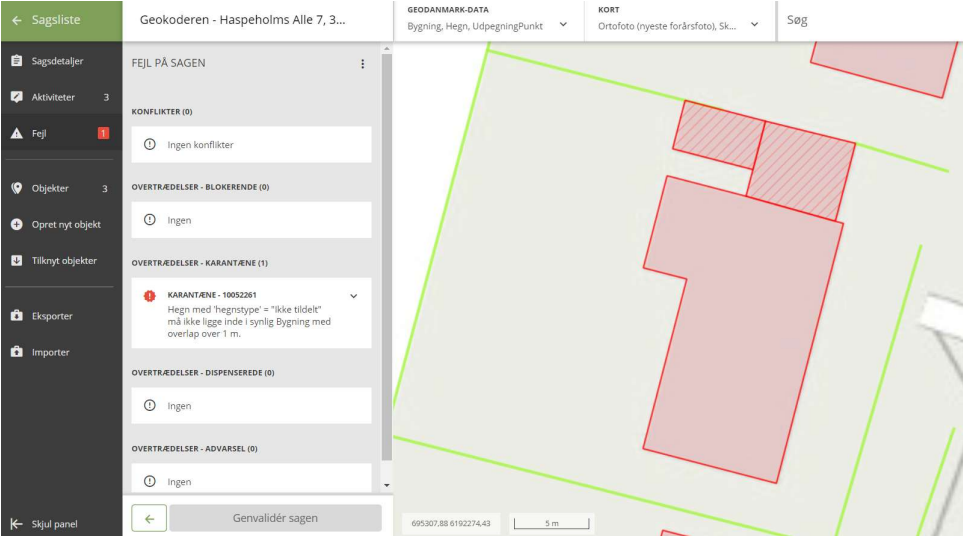Collapse sidebar with Skjul panel
The image size is (963, 536).
click(x=45, y=524)
